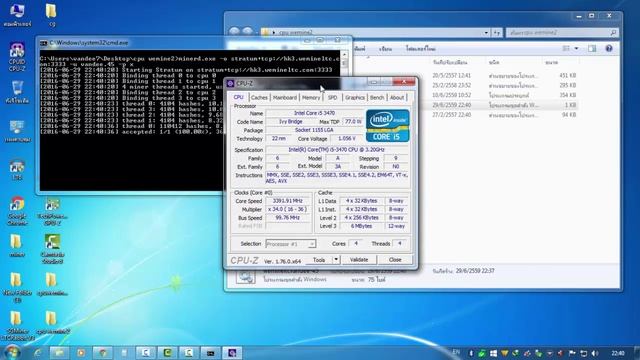Viewport: 640px width, 360px height.
Task: Open the Computer icon at desktop top-left
Action: [17, 15]
